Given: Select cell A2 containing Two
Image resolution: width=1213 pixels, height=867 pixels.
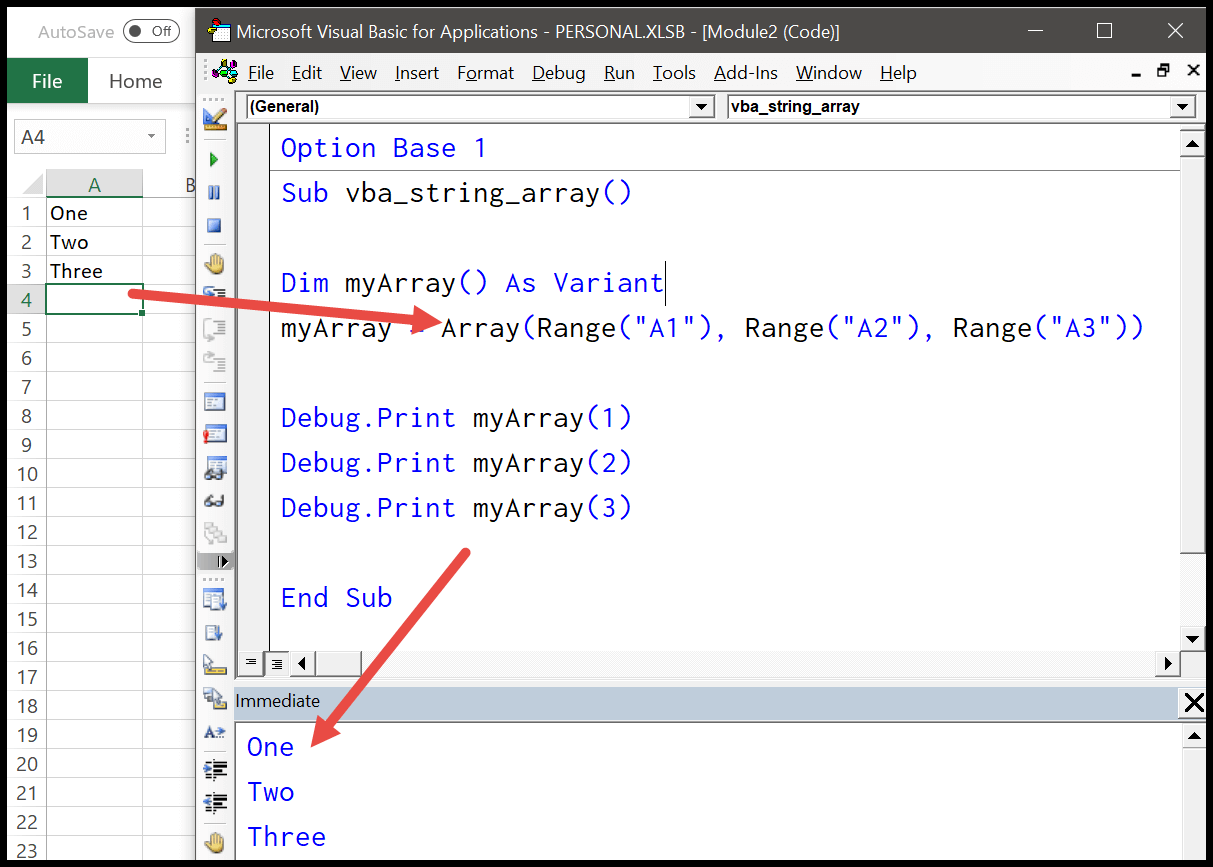Looking at the screenshot, I should click(94, 242).
